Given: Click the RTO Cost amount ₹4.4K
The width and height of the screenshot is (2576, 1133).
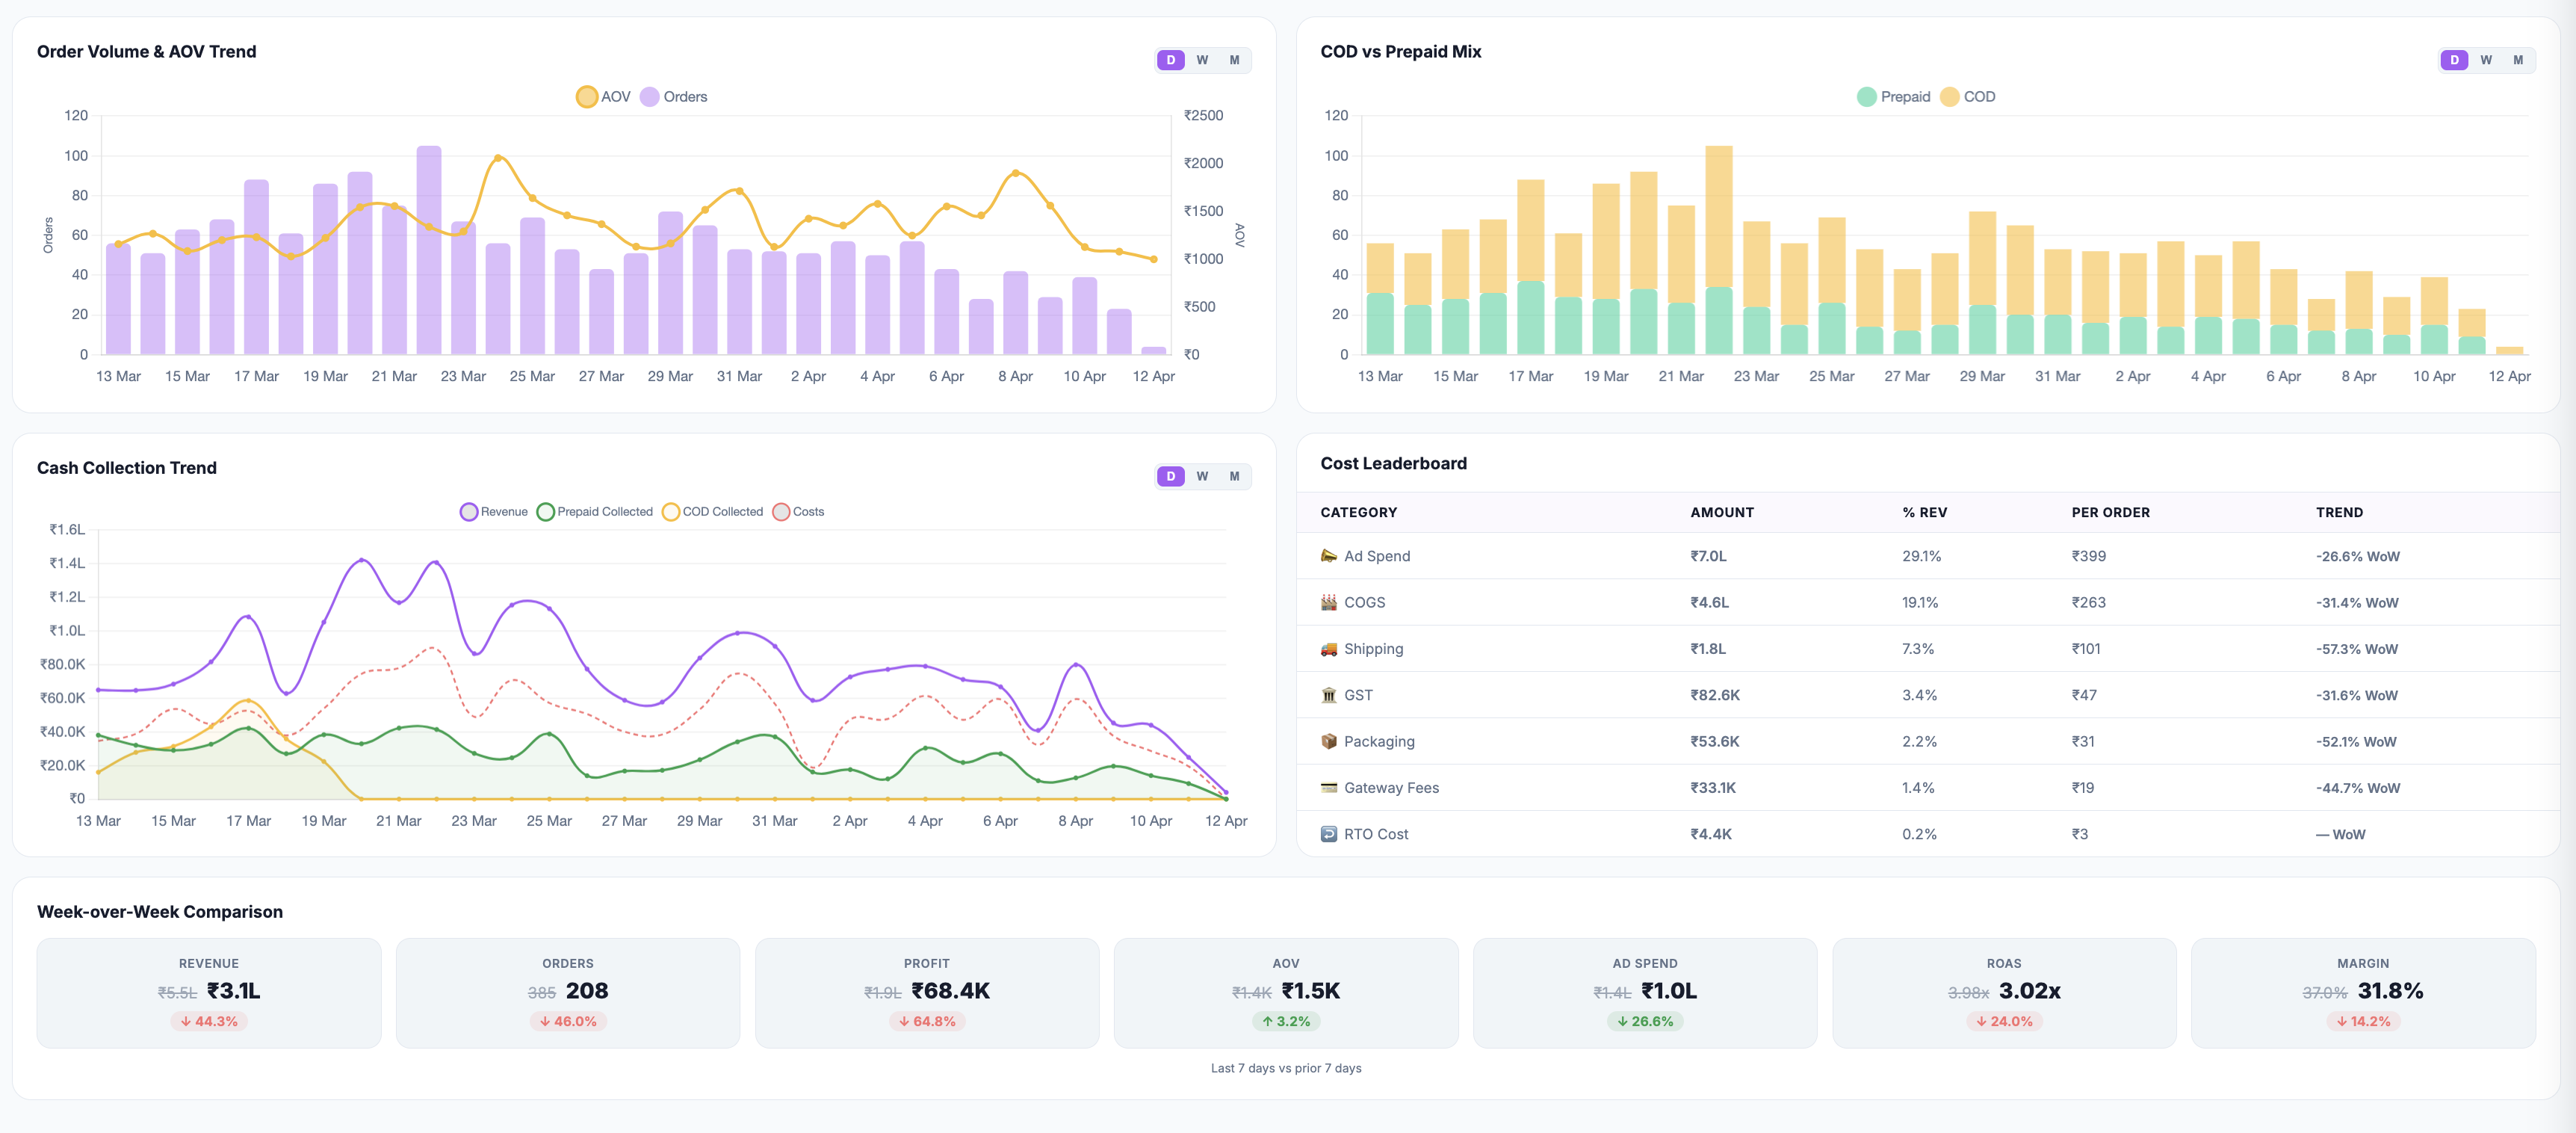Looking at the screenshot, I should tap(1711, 834).
